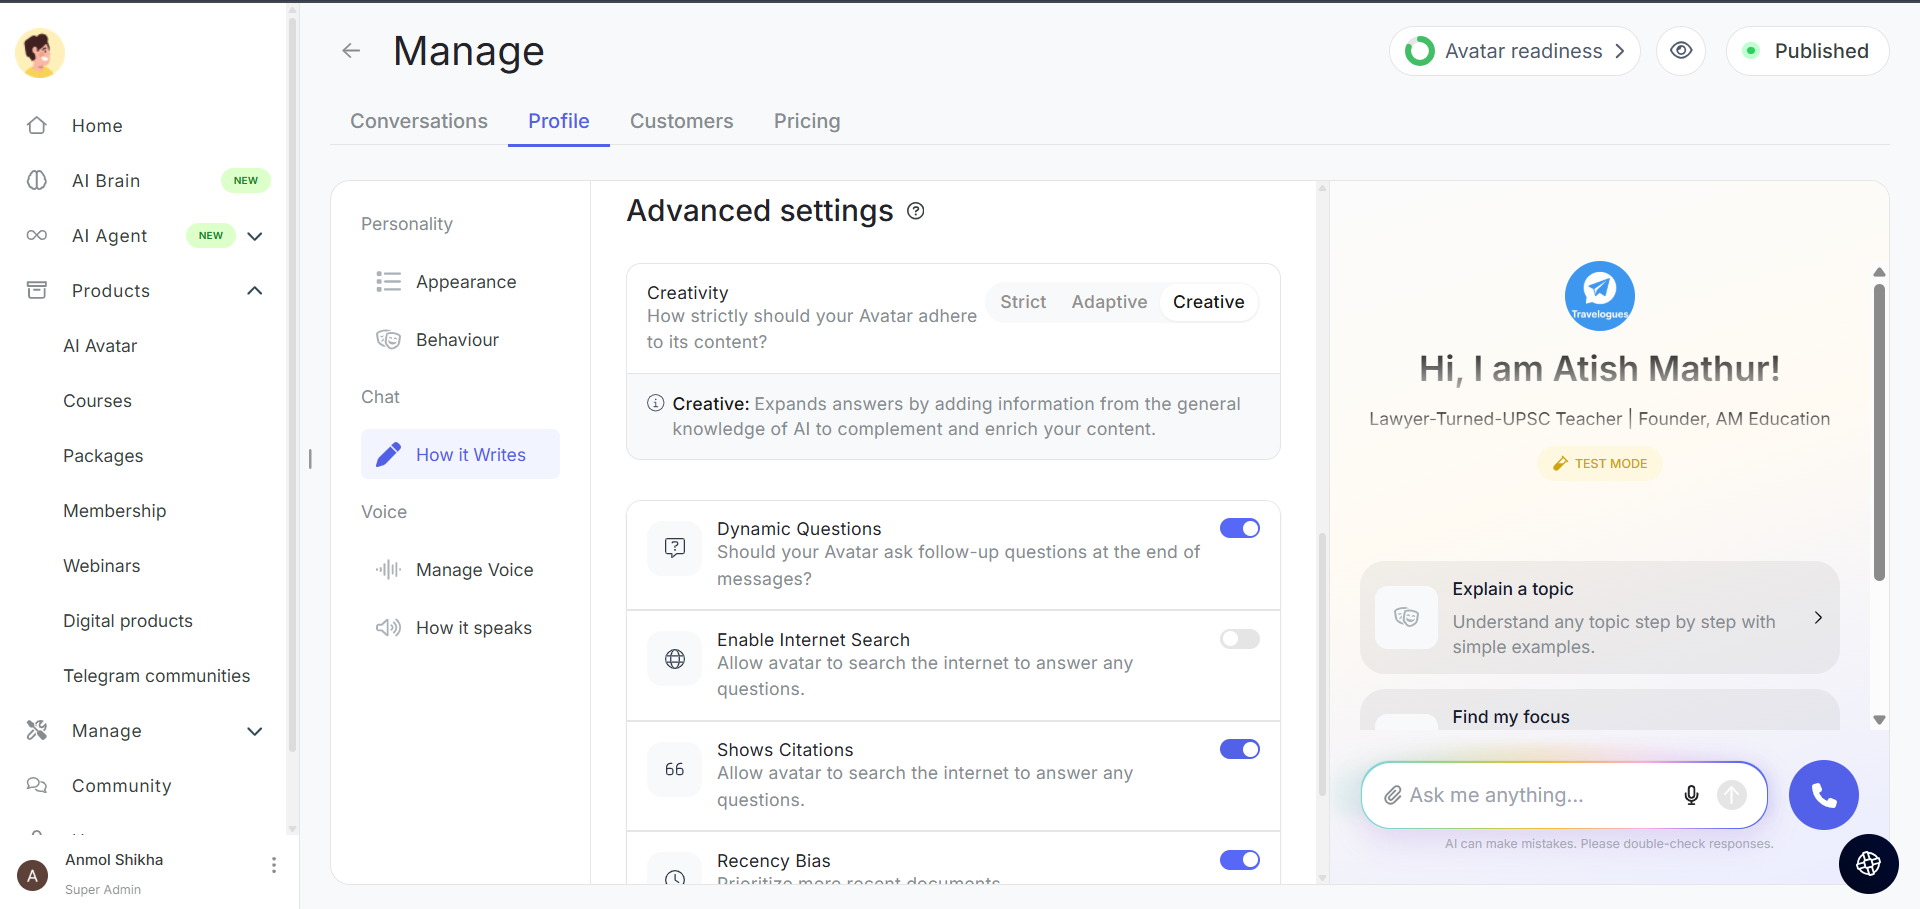Open the Pricing tab
Screen dimensions: 1920x909
[x=806, y=121]
